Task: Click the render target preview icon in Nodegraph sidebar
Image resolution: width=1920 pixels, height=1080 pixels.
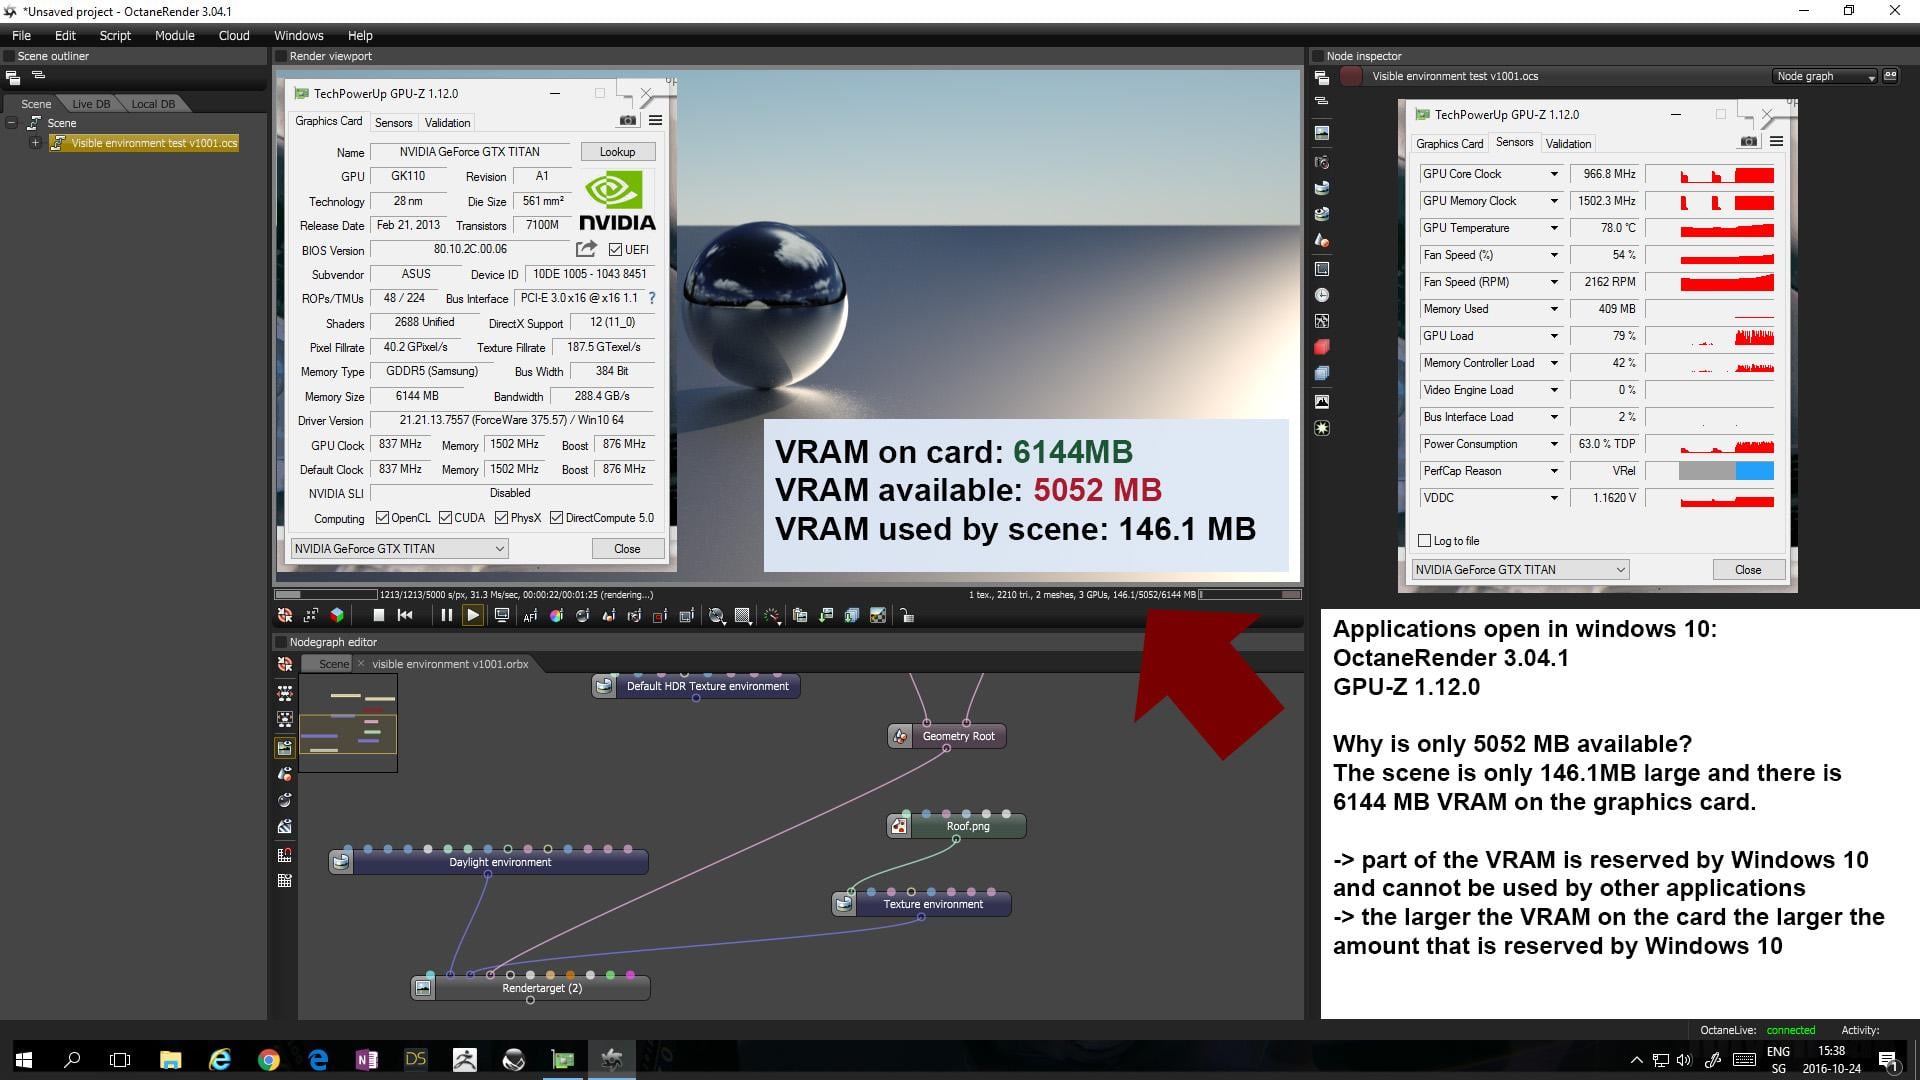Action: (x=285, y=747)
